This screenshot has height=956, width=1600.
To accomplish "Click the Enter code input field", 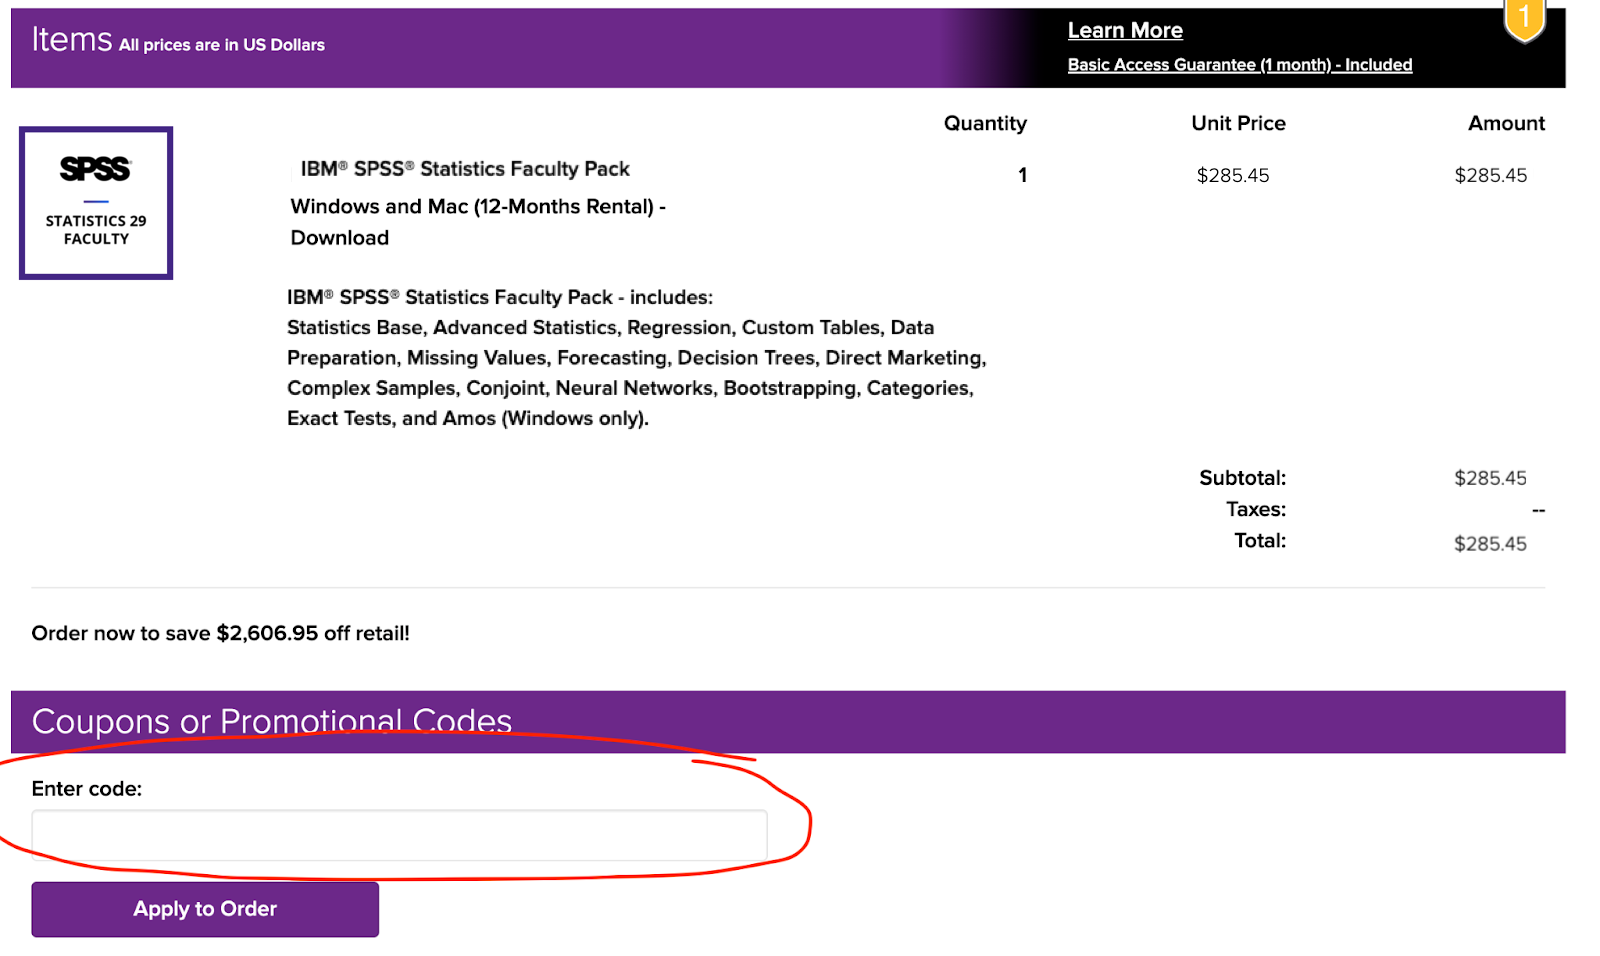I will [399, 835].
